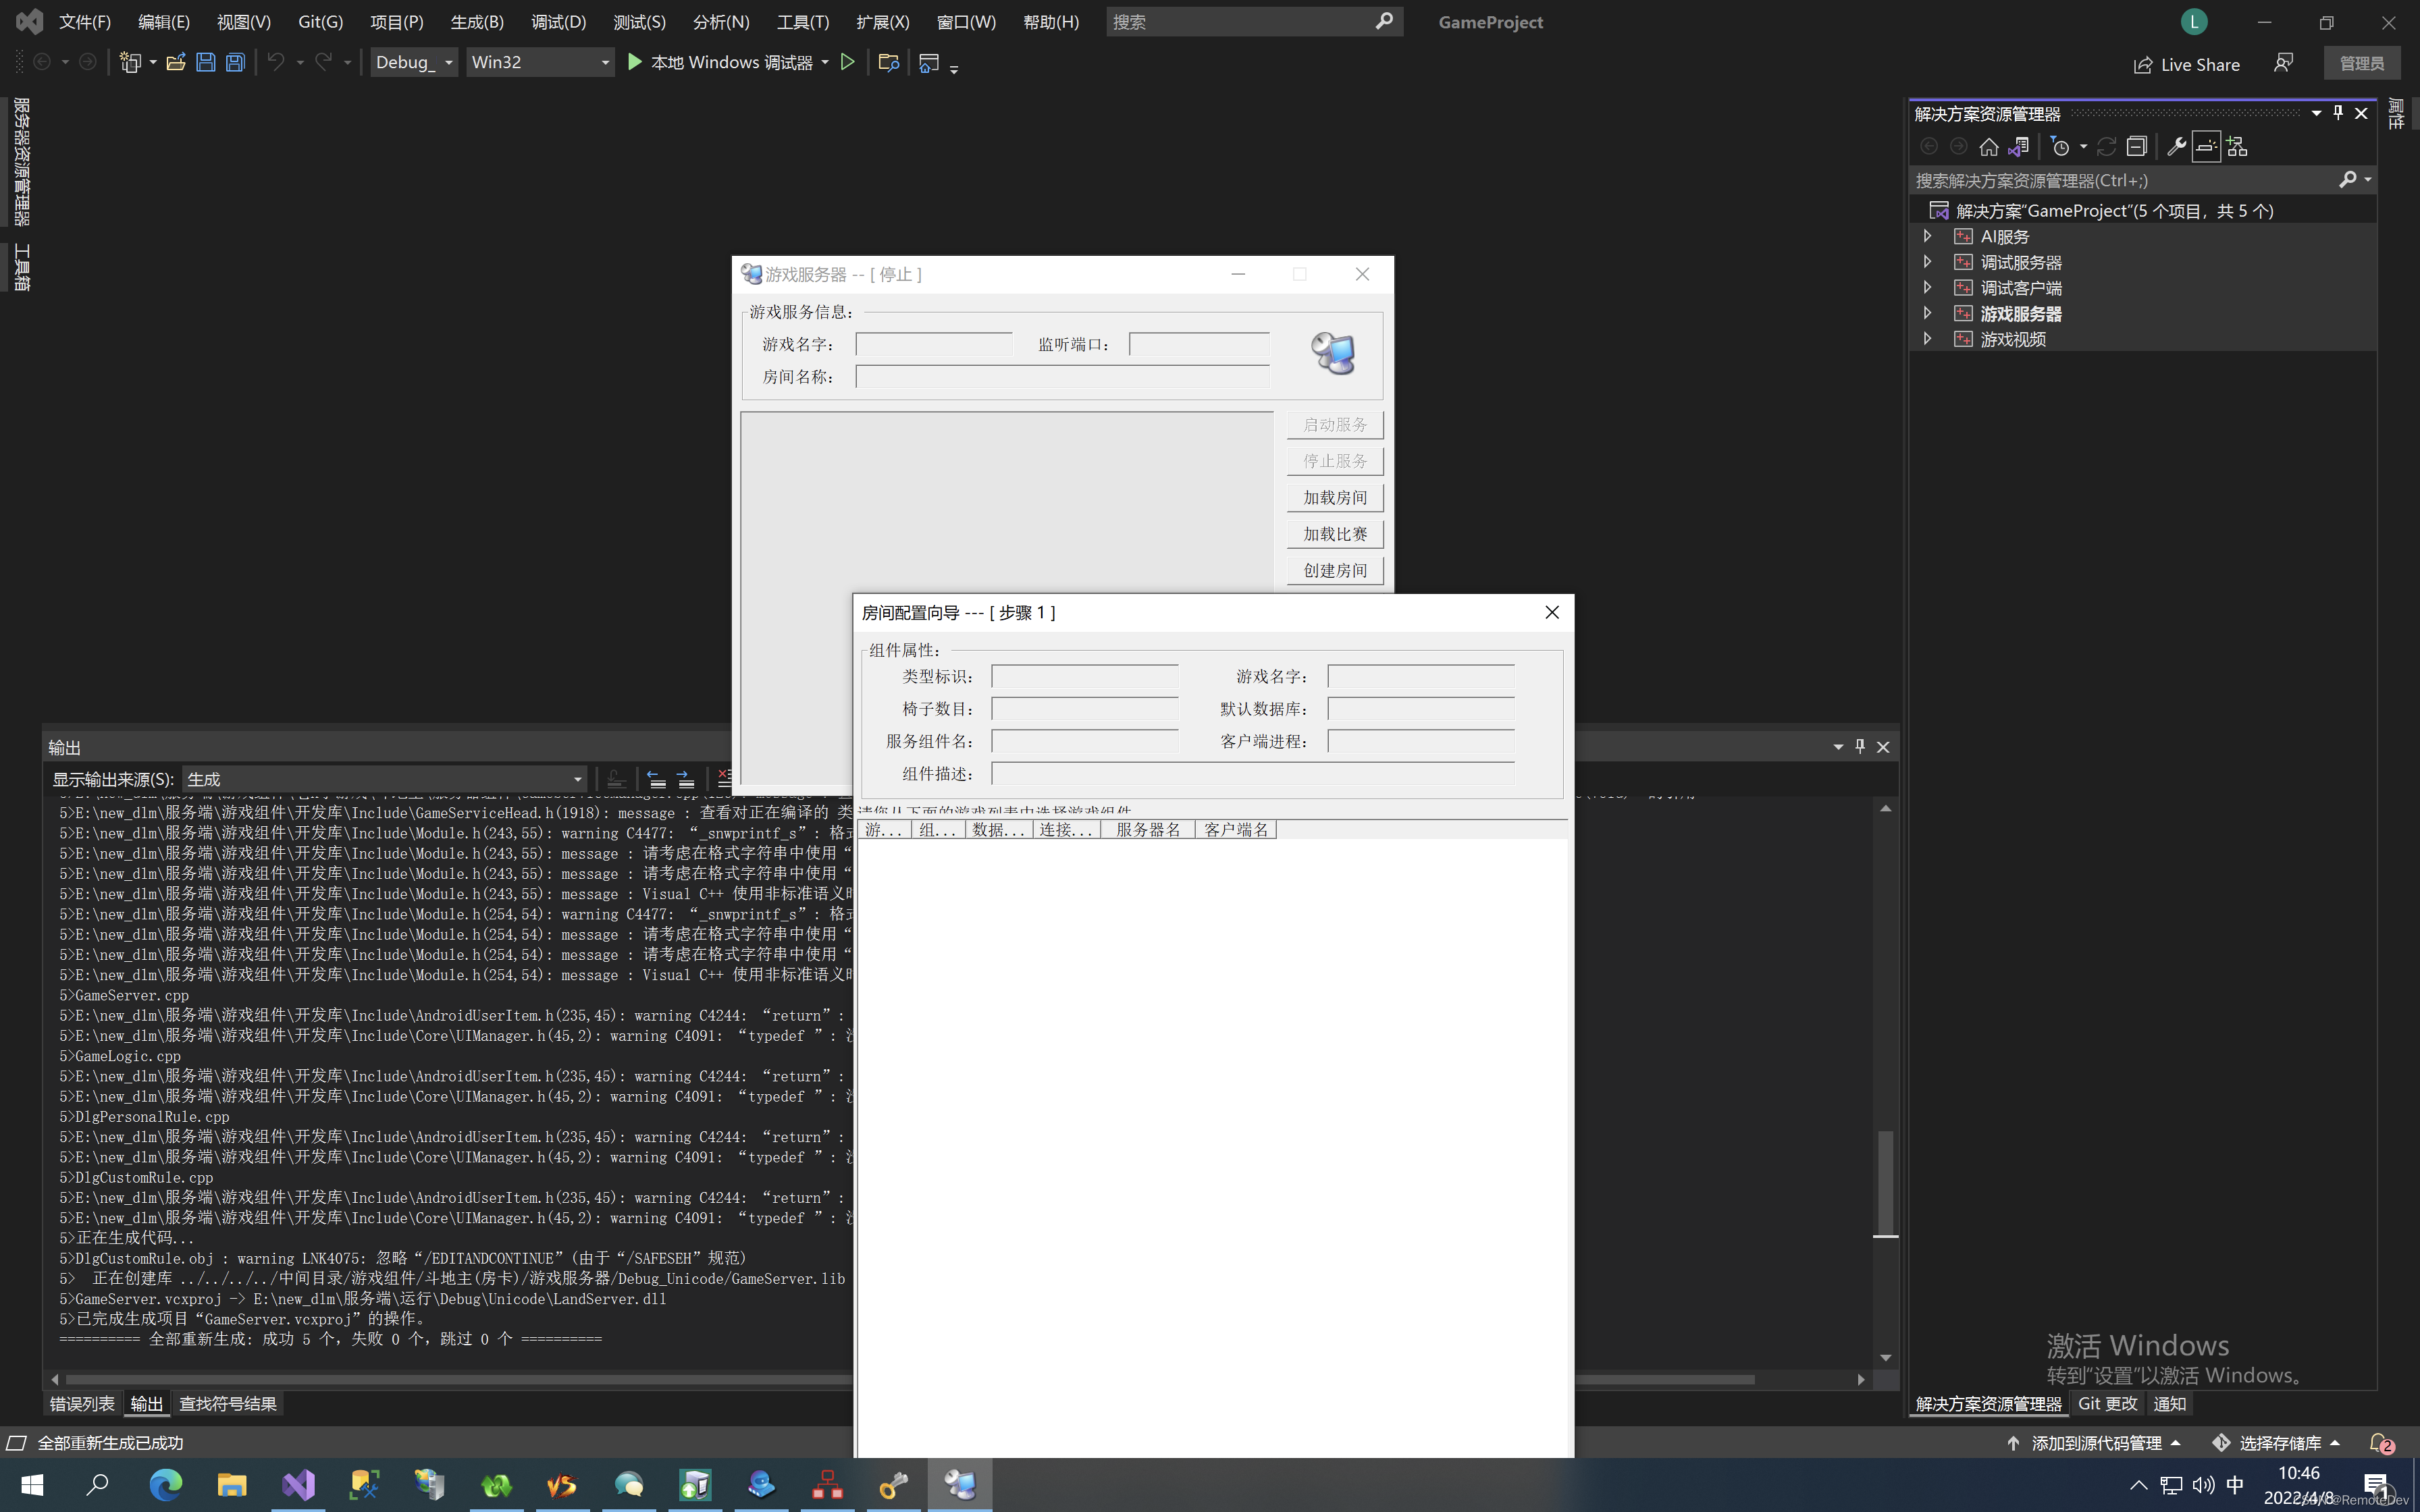Expand the 游戏视频 project node
Screen dimensions: 2420x1512
tap(1927, 339)
